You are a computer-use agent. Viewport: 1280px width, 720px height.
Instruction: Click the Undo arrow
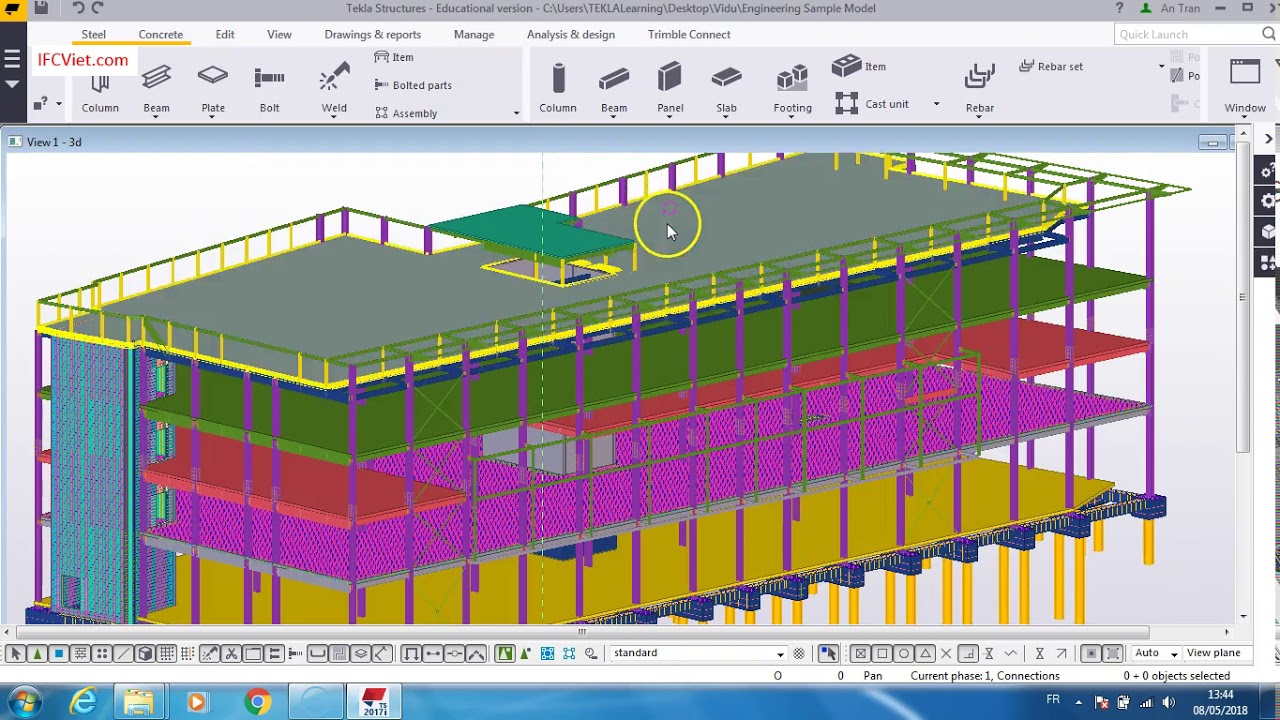point(78,8)
